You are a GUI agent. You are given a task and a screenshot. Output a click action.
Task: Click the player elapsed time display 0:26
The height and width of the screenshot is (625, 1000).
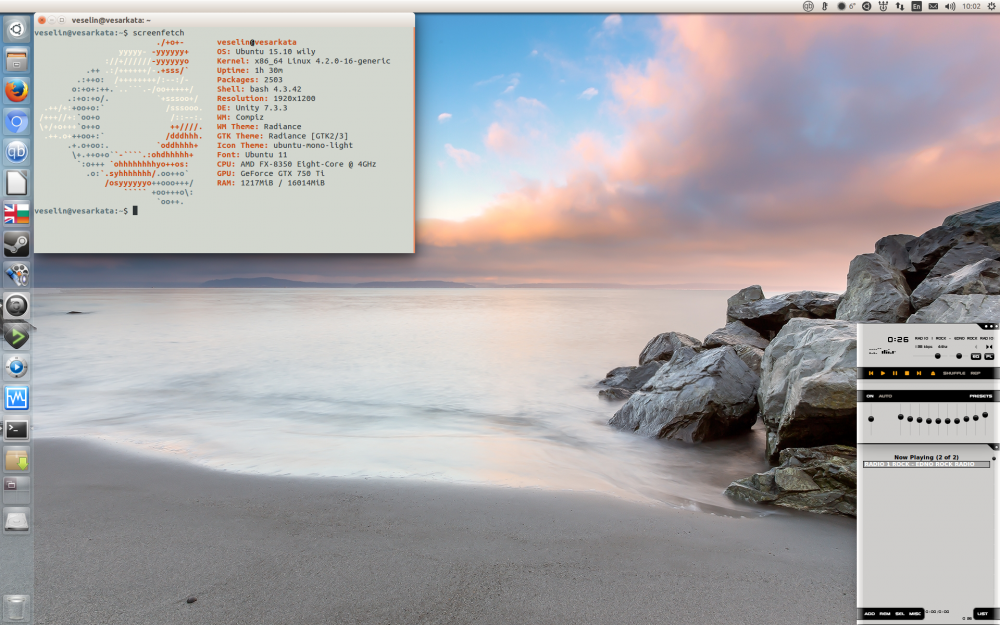(898, 339)
